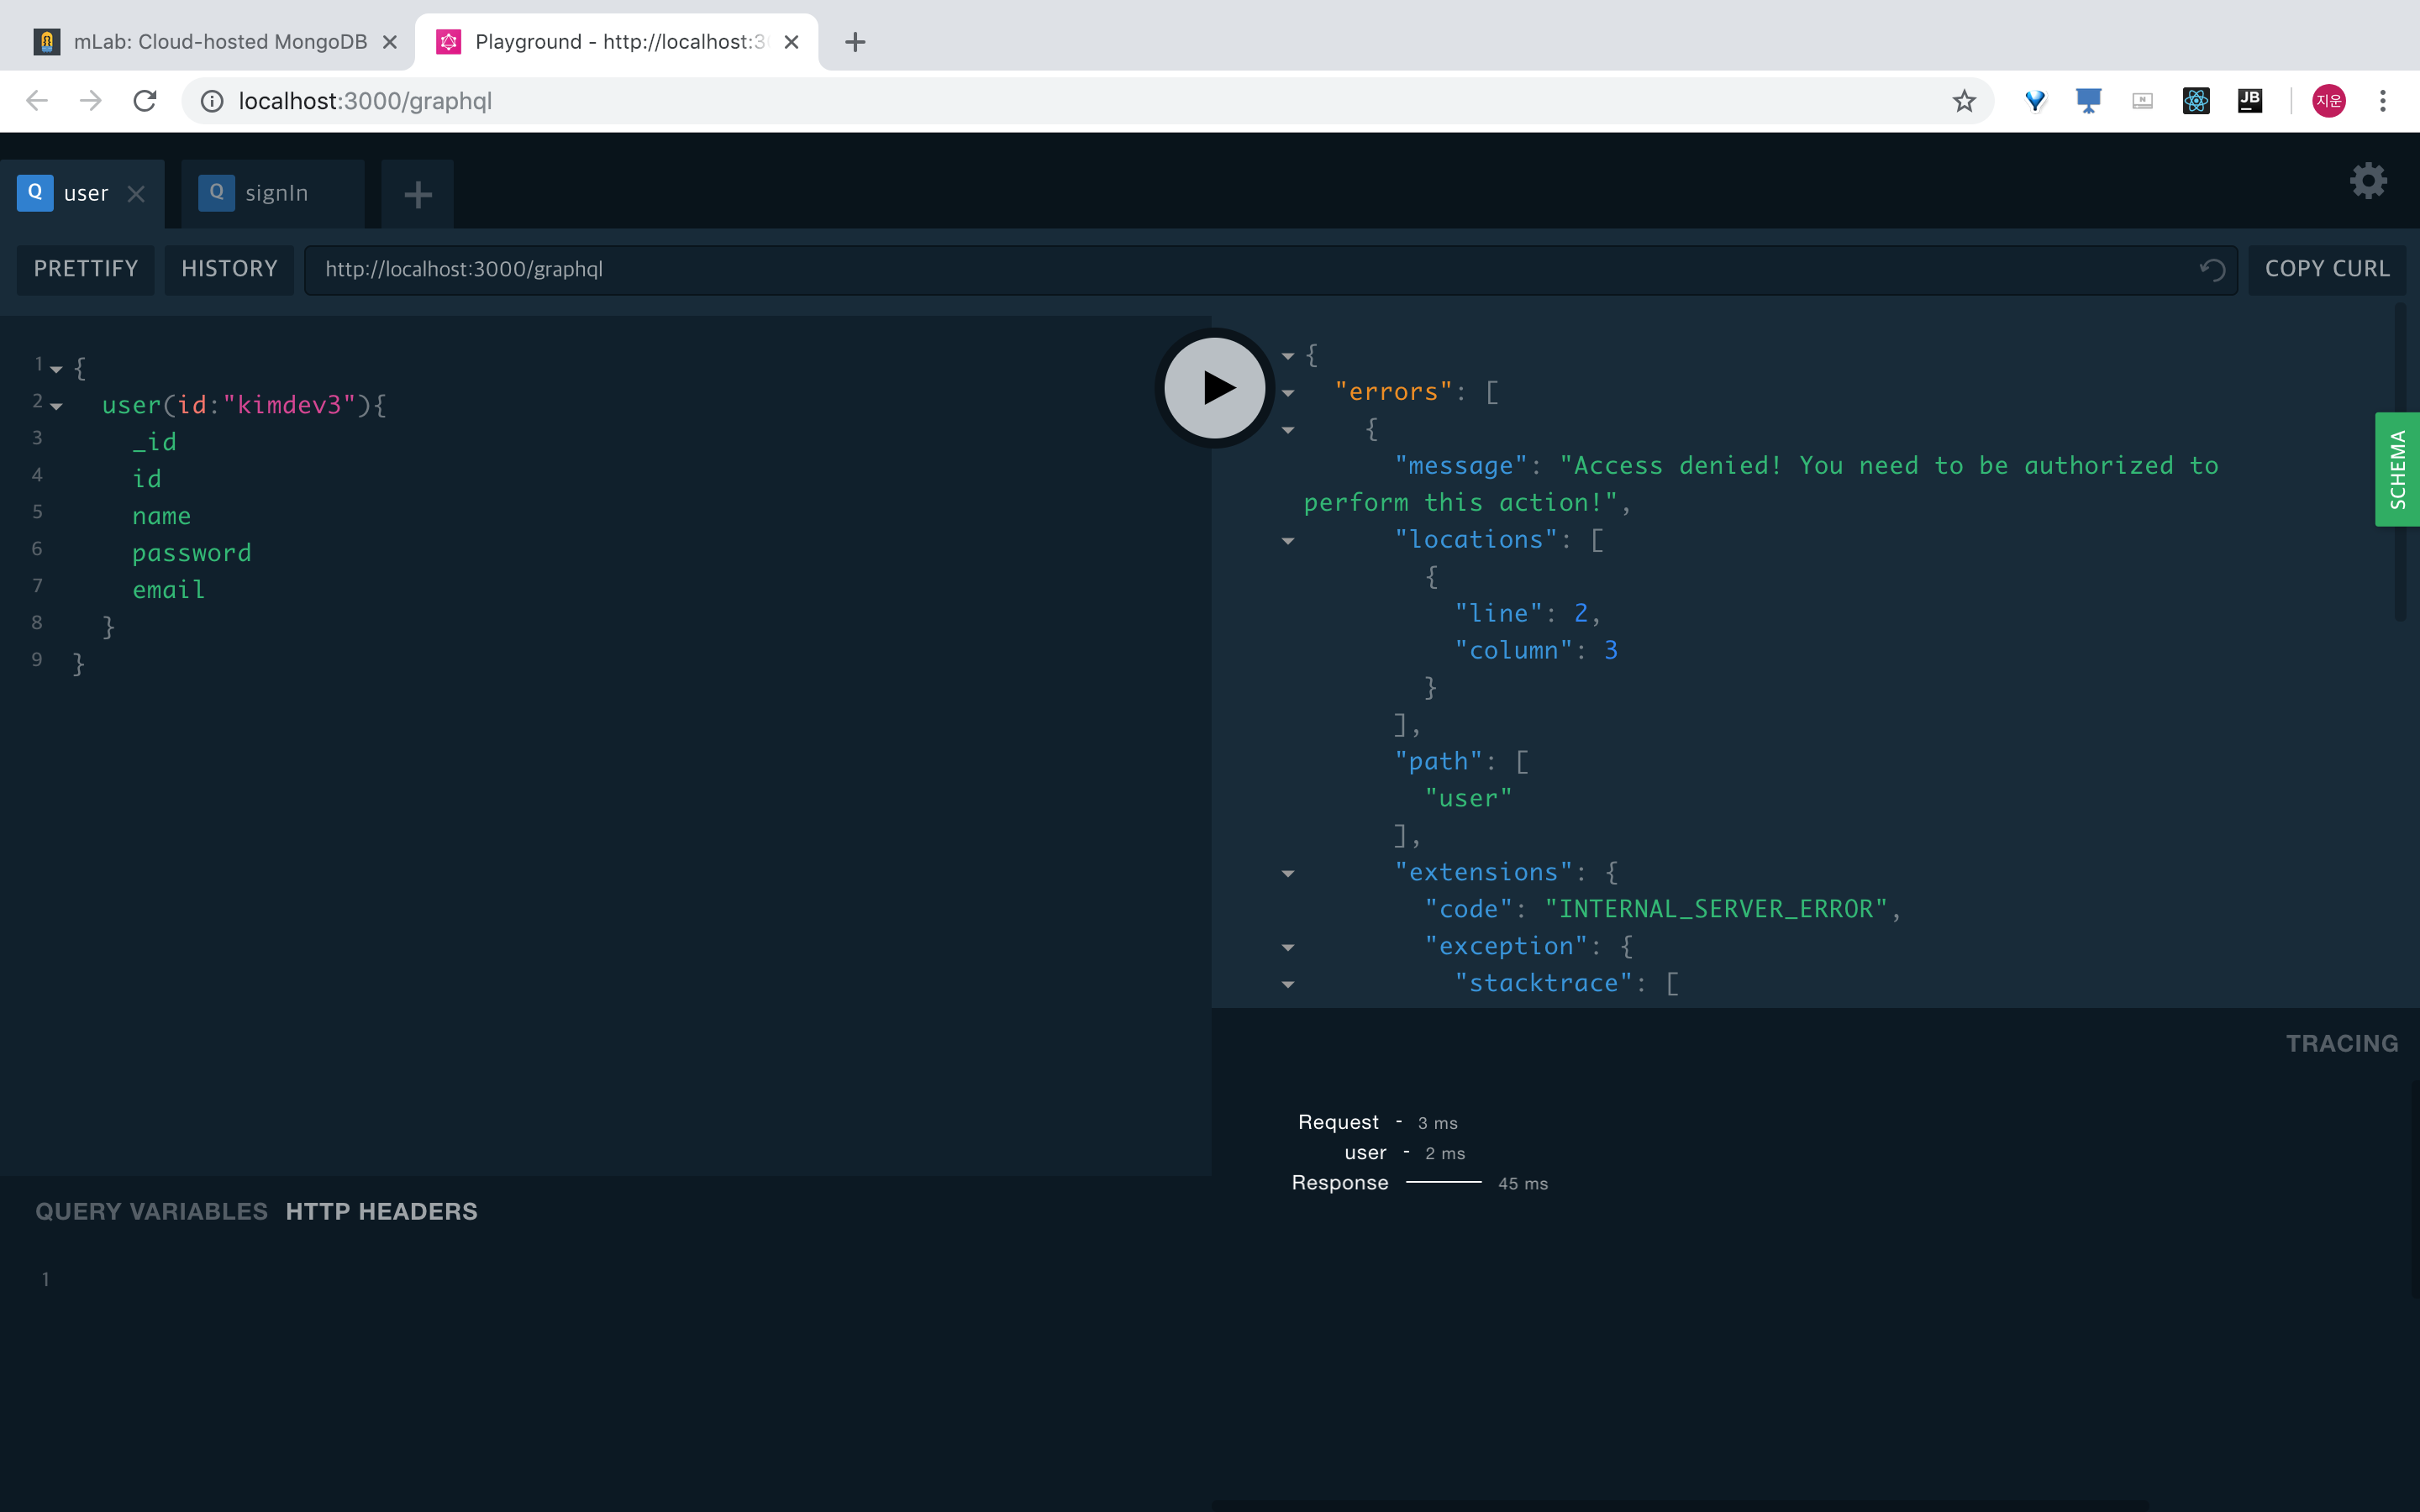Collapse the first error object
Viewport: 2420px width, 1512px height.
(1288, 430)
